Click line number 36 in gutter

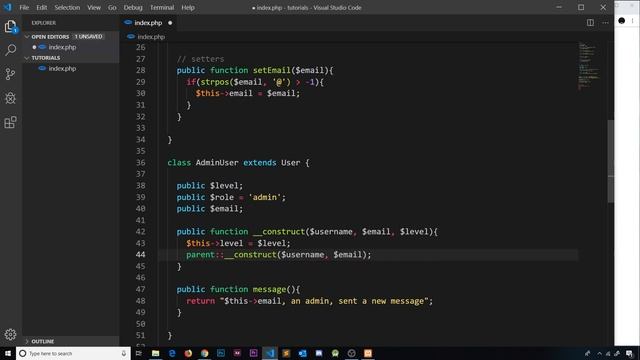coord(140,162)
